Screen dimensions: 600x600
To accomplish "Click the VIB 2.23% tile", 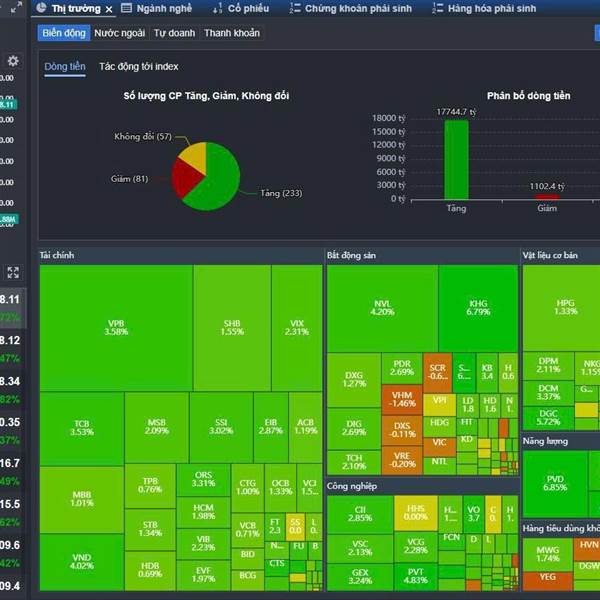I will click(x=203, y=544).
